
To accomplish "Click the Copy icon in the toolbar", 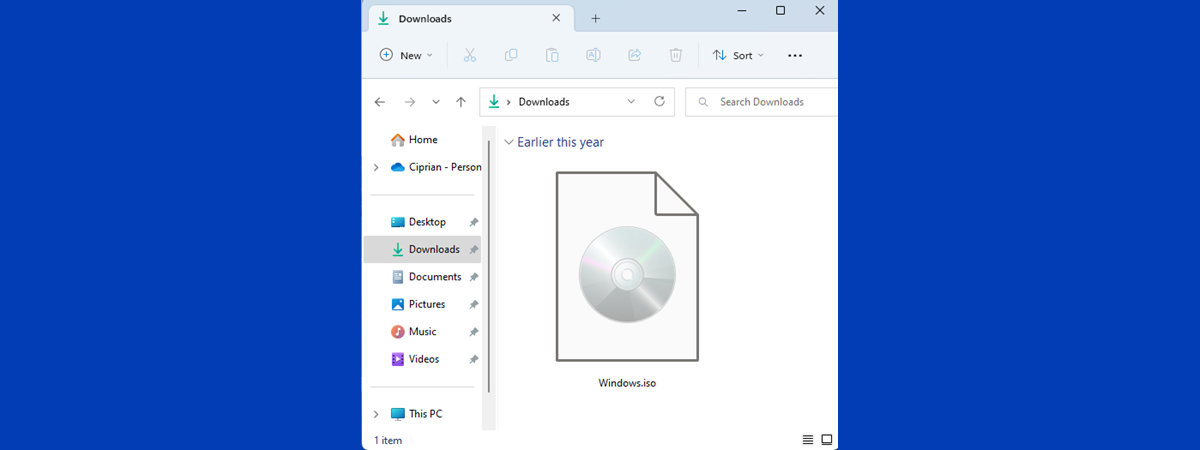I will 511,55.
